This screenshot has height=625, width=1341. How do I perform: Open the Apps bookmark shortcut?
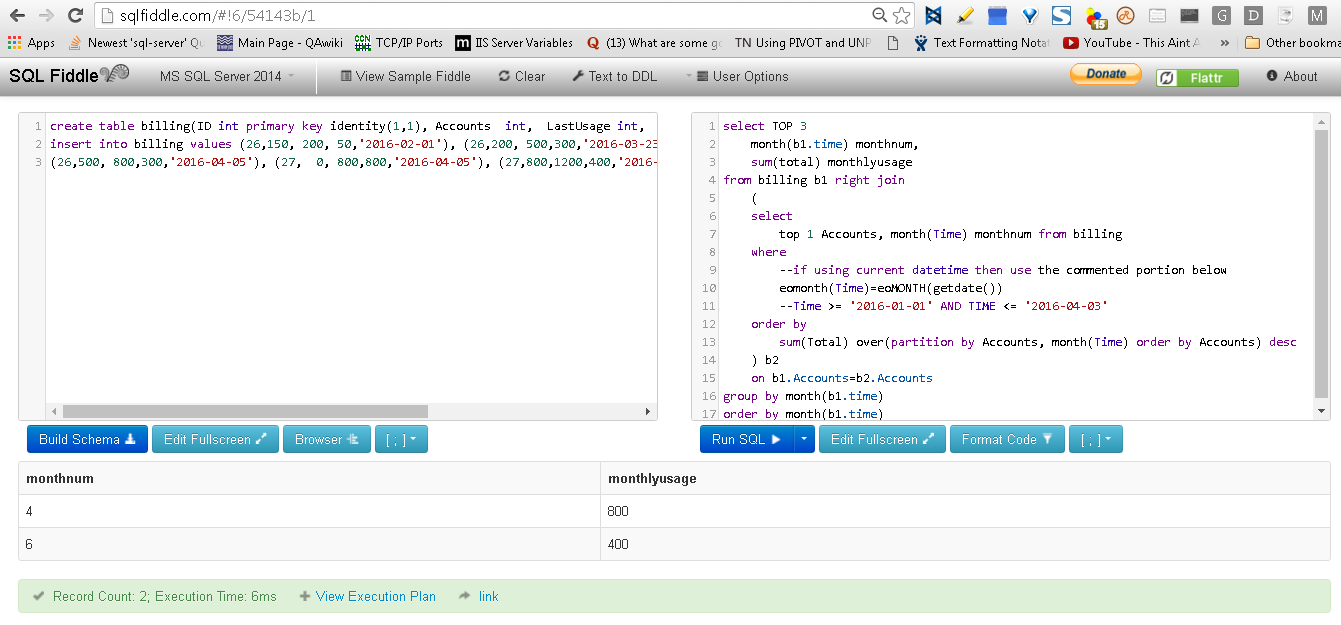point(32,43)
